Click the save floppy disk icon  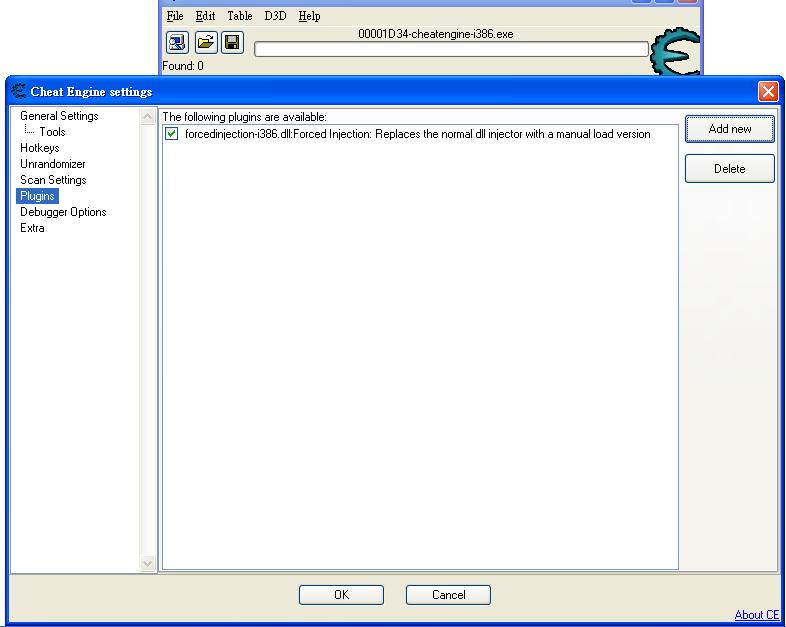[232, 42]
